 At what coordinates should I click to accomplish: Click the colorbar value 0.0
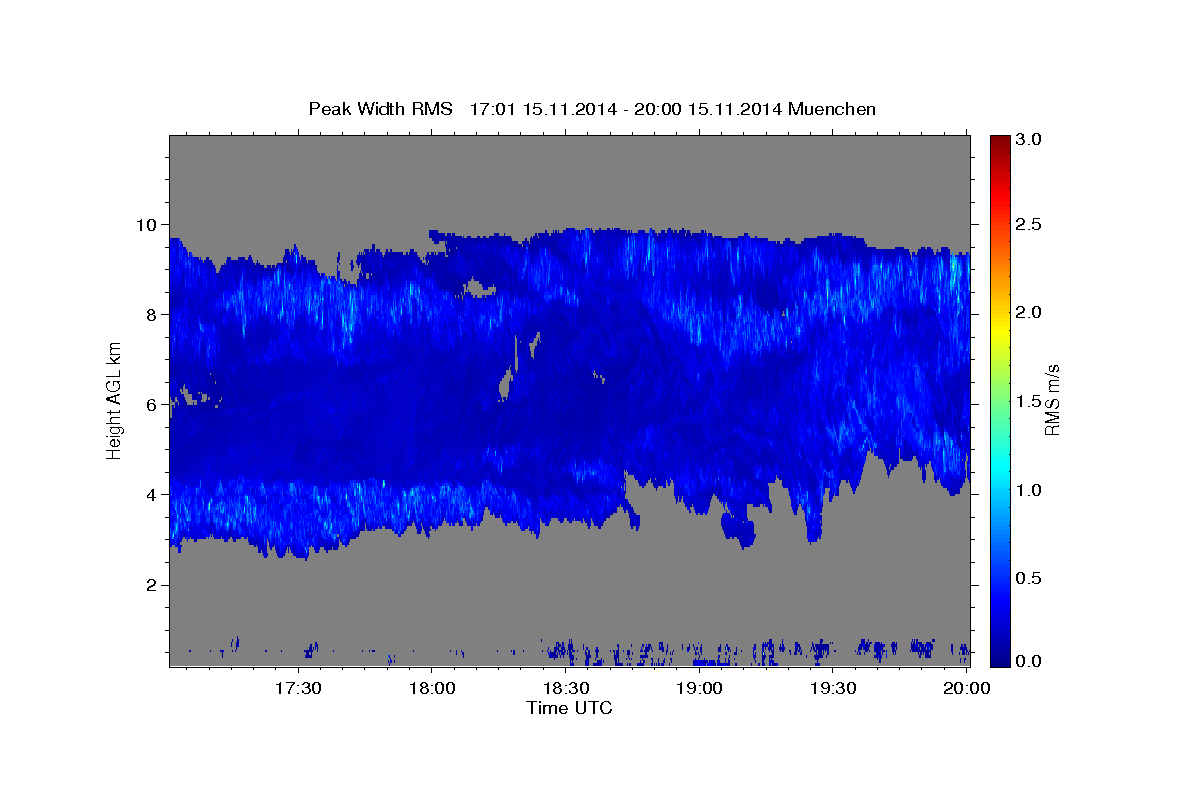click(1029, 661)
